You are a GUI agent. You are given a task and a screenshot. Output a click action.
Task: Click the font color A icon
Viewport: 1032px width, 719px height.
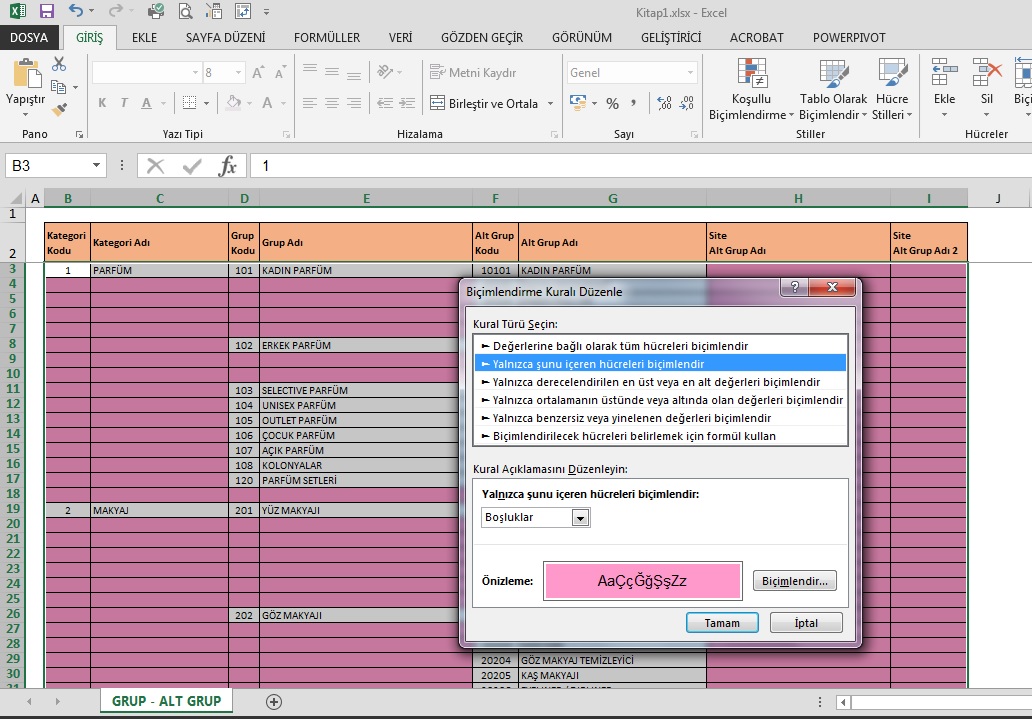tap(267, 103)
